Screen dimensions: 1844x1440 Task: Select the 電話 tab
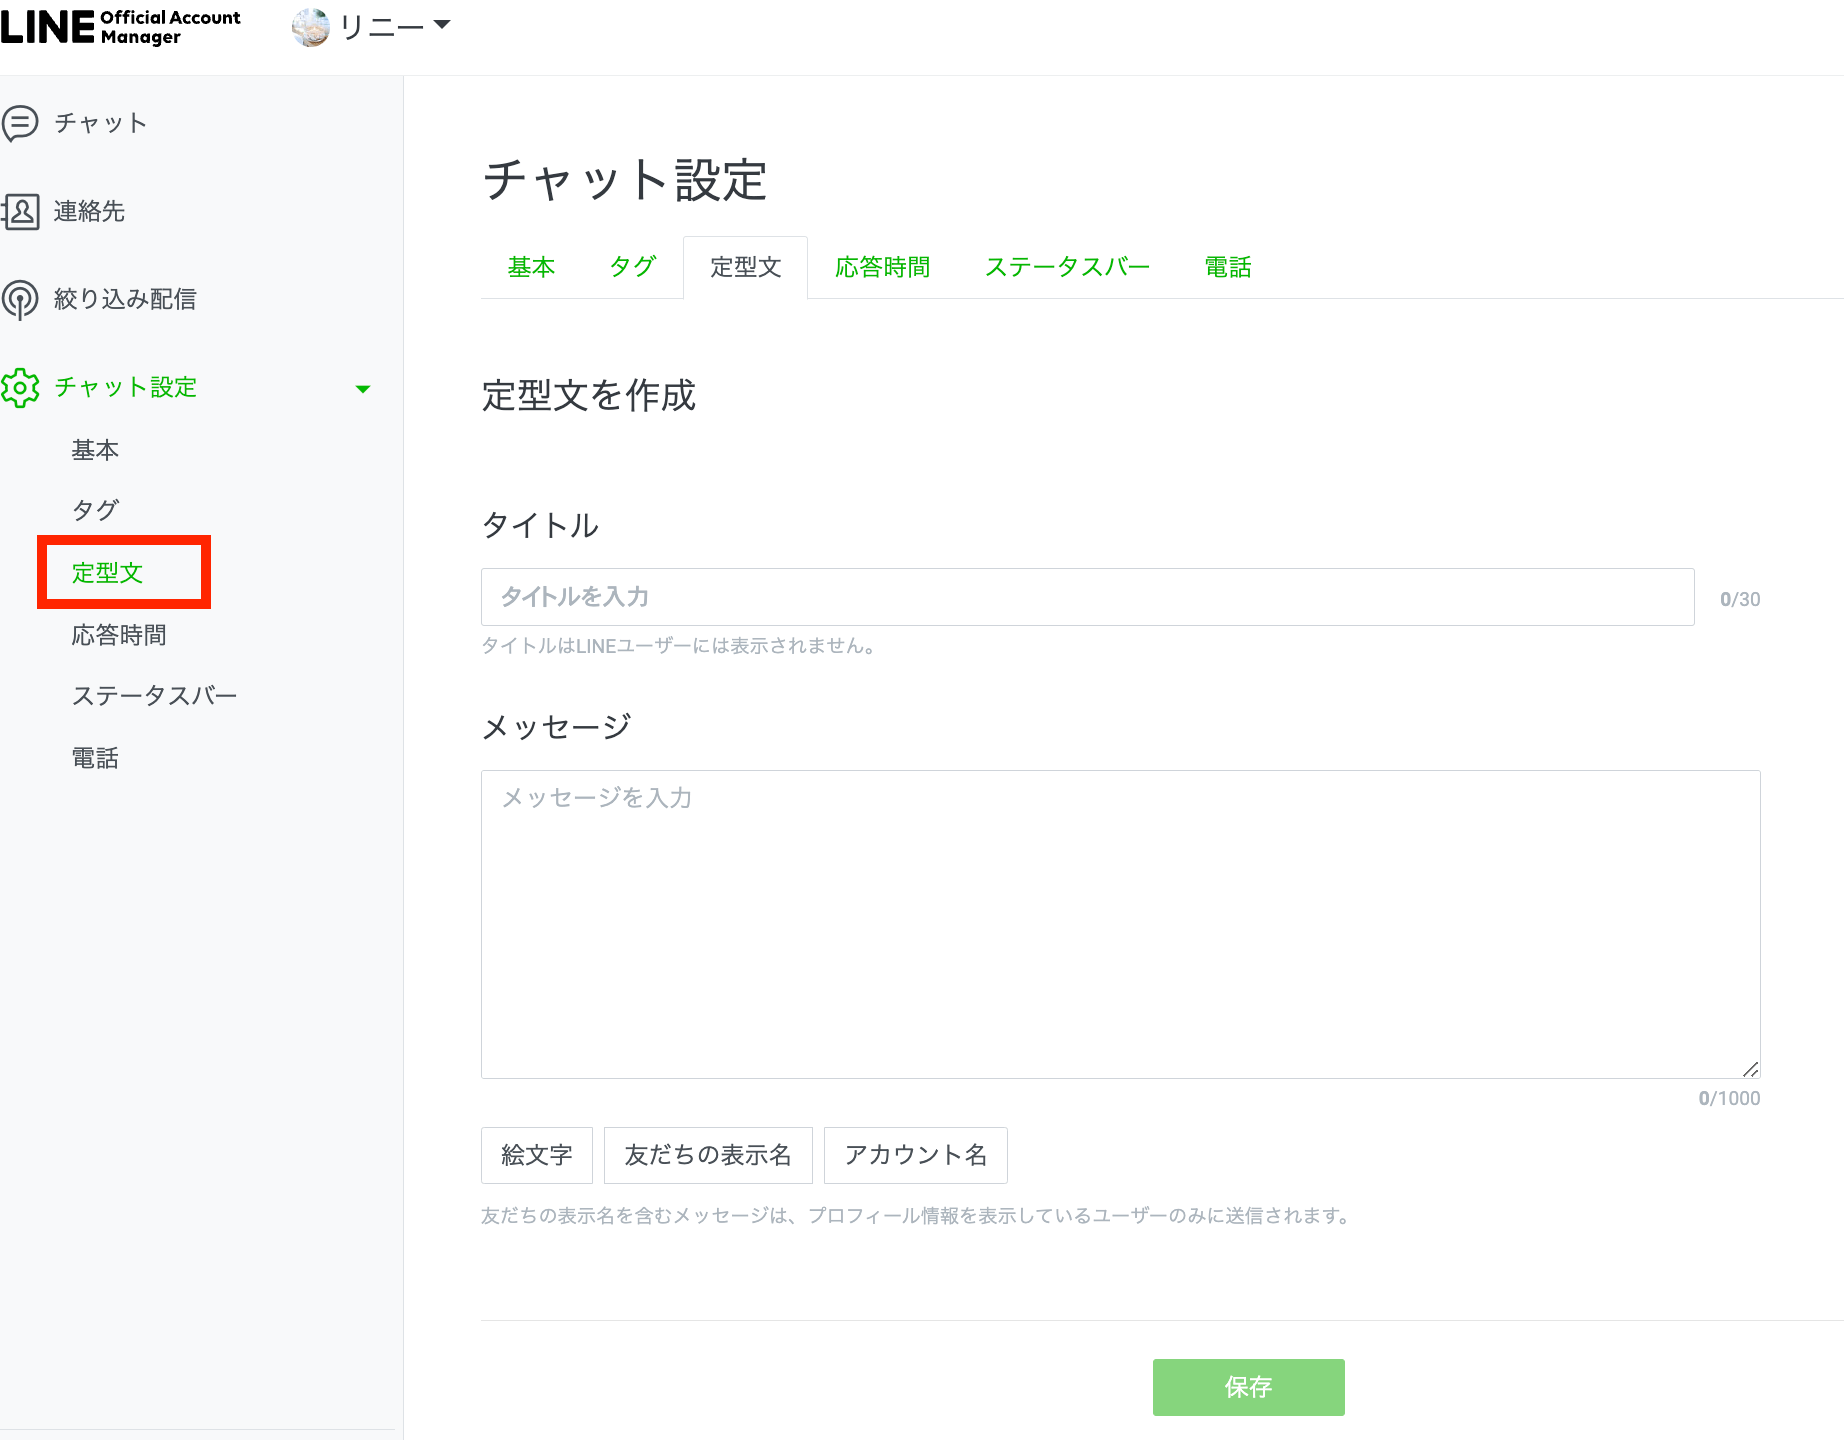click(x=1227, y=268)
